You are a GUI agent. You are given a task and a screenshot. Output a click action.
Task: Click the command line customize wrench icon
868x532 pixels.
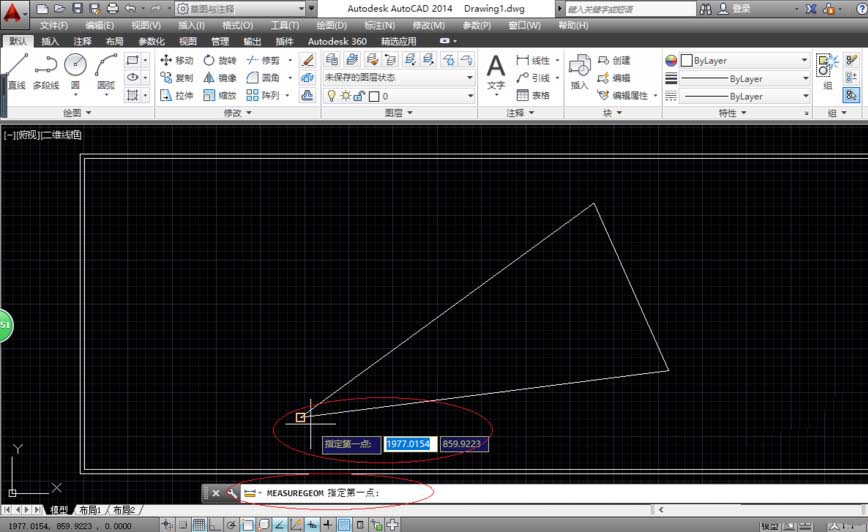[x=232, y=493]
